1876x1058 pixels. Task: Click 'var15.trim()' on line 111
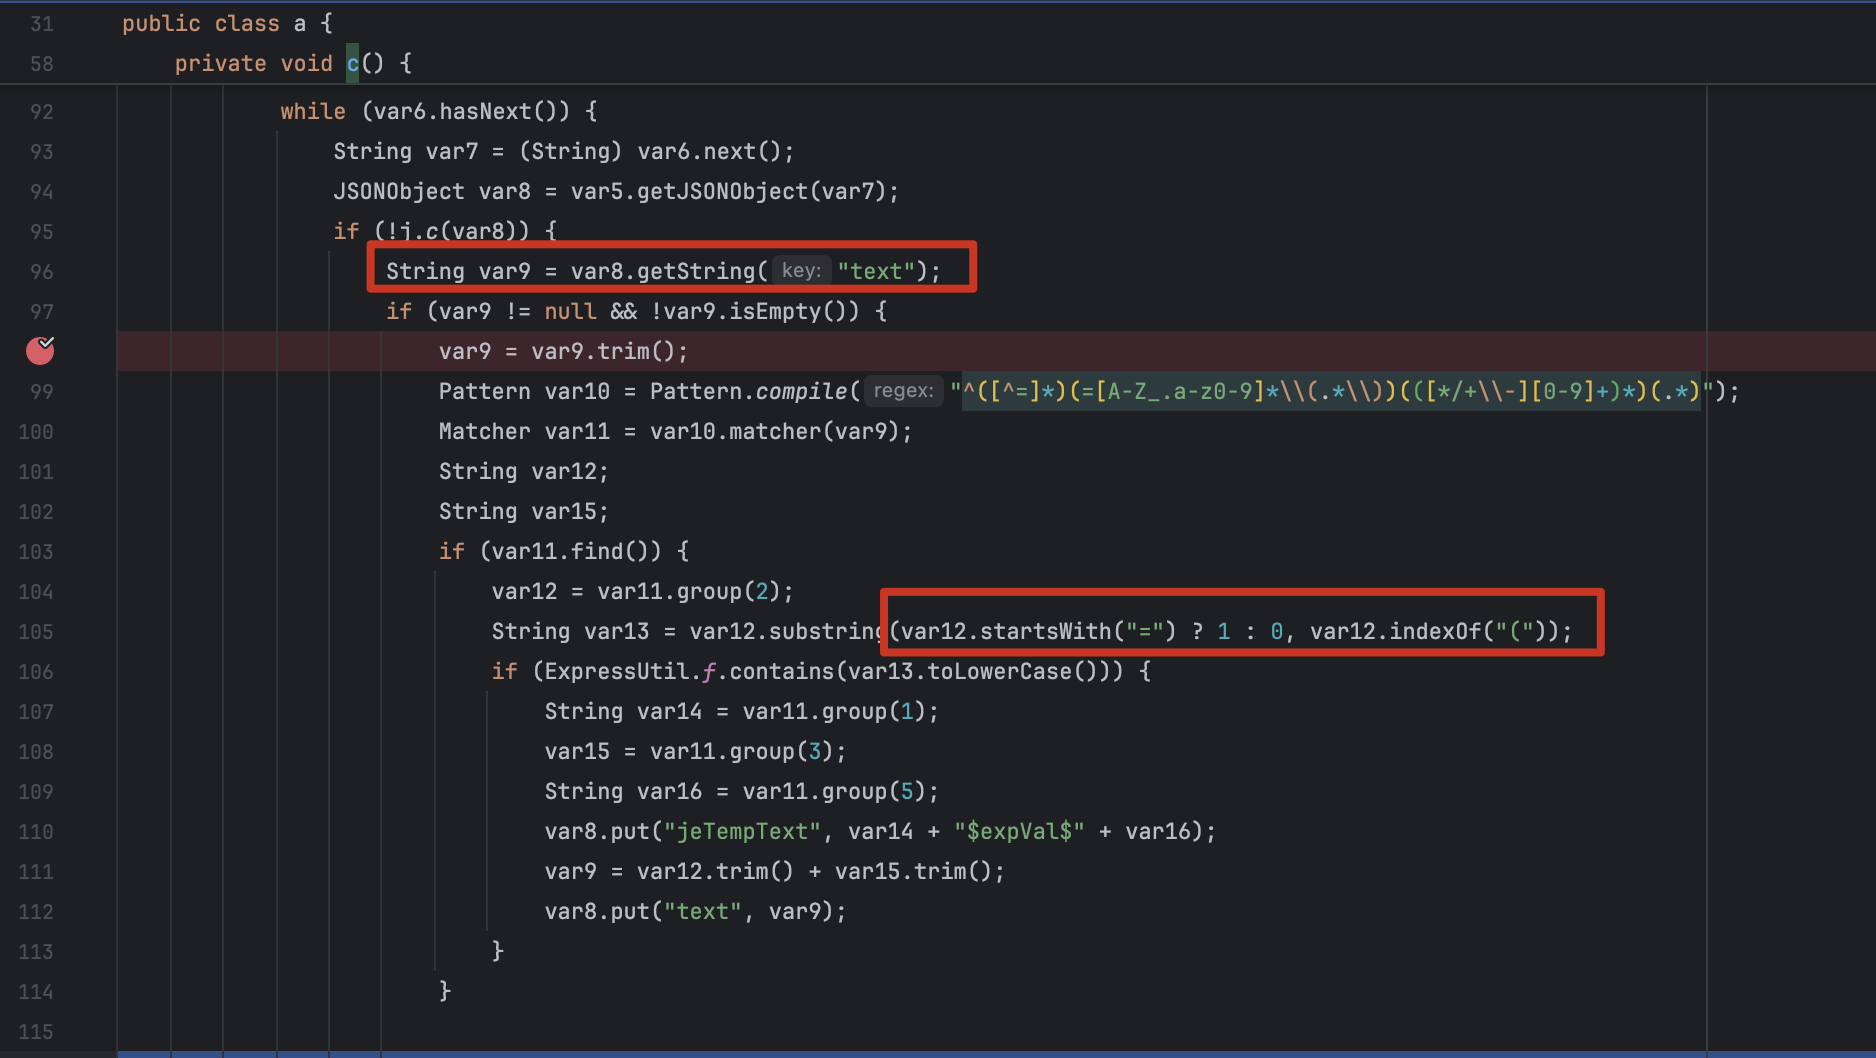coord(913,871)
